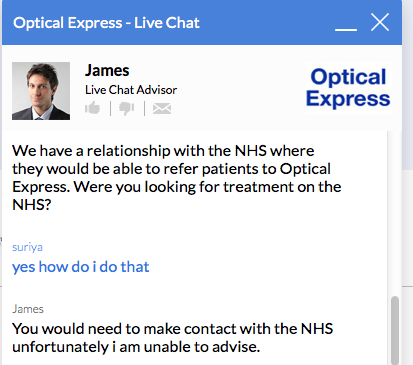This screenshot has width=413, height=365.
Task: Click the Optical Express logo
Action: pos(348,88)
